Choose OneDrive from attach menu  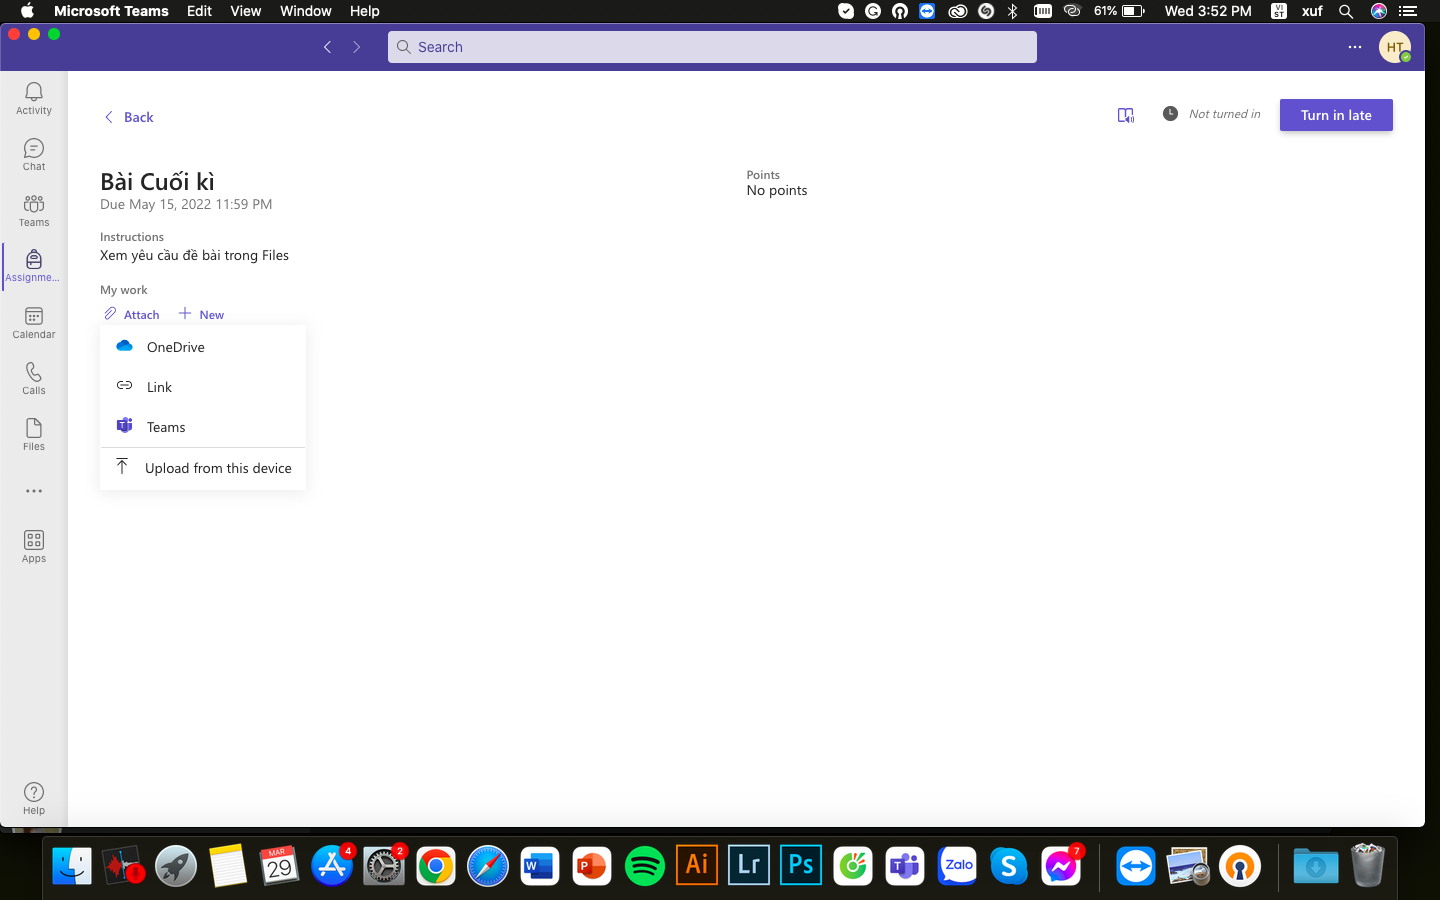(x=203, y=347)
